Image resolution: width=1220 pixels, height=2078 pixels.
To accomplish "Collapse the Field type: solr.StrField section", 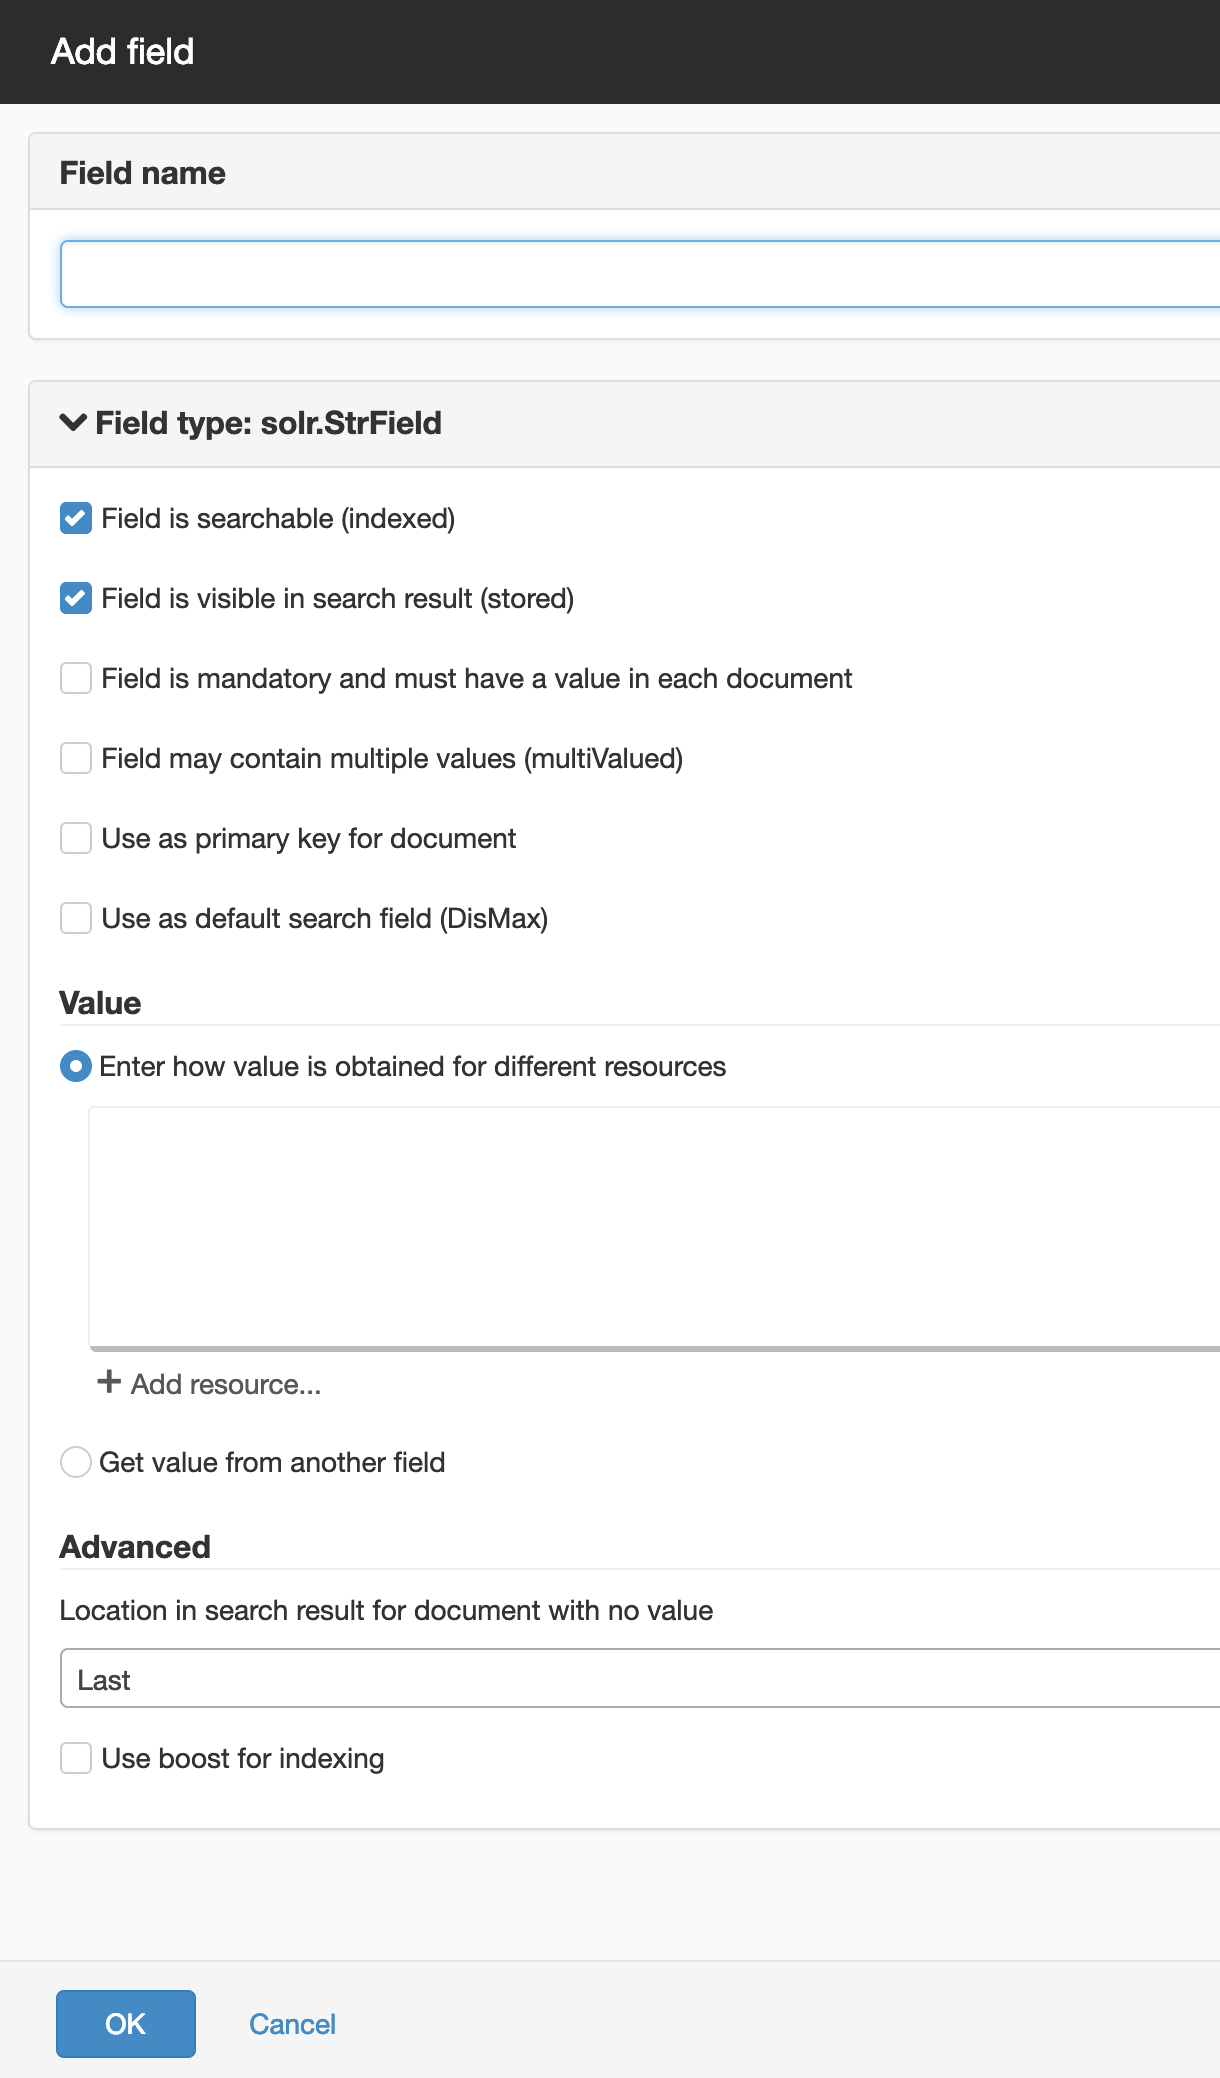I will [x=250, y=423].
